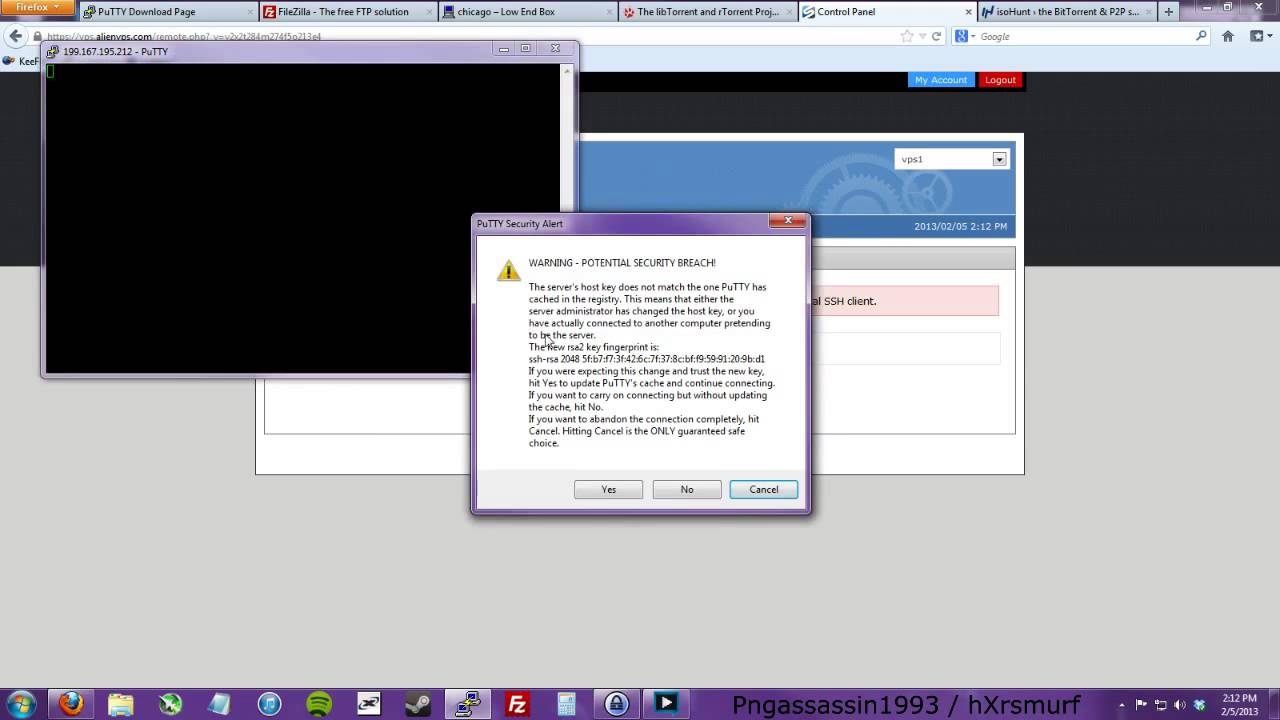Switch to the PuTTY Download Page tab

click(166, 12)
